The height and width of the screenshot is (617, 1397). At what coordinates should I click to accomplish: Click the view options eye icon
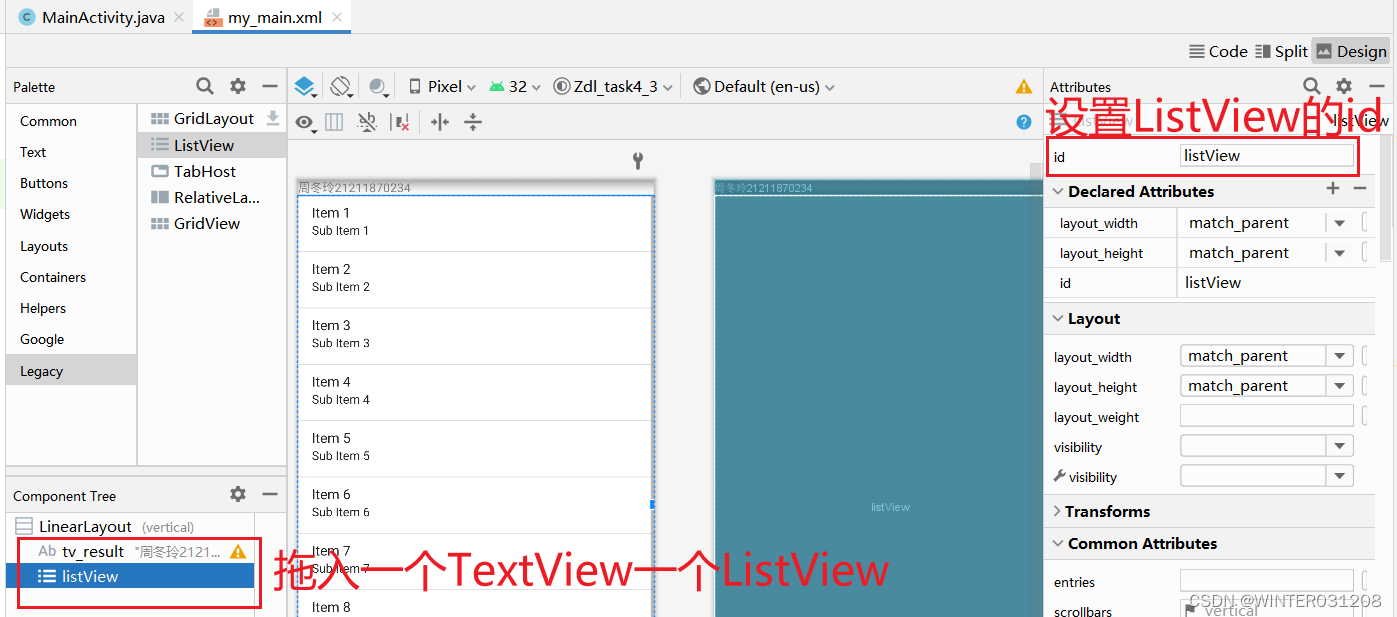(305, 122)
